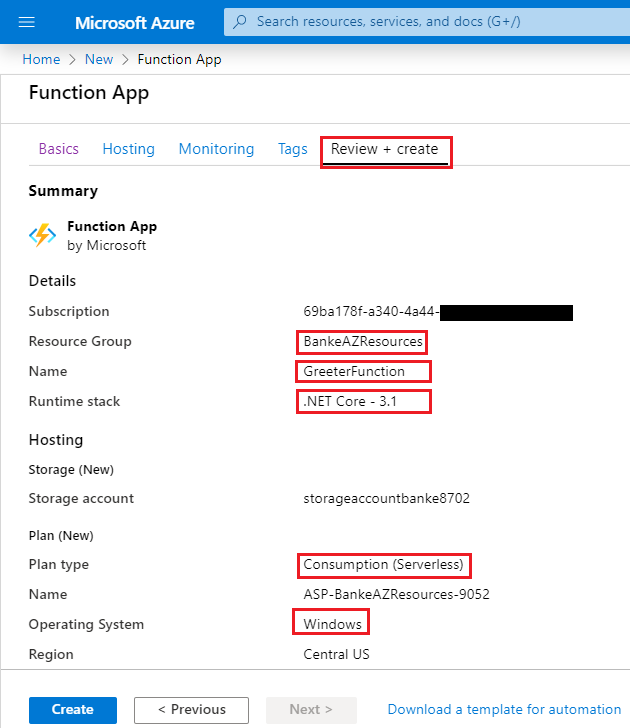
Task: Click the Details section heading
Action: (52, 281)
